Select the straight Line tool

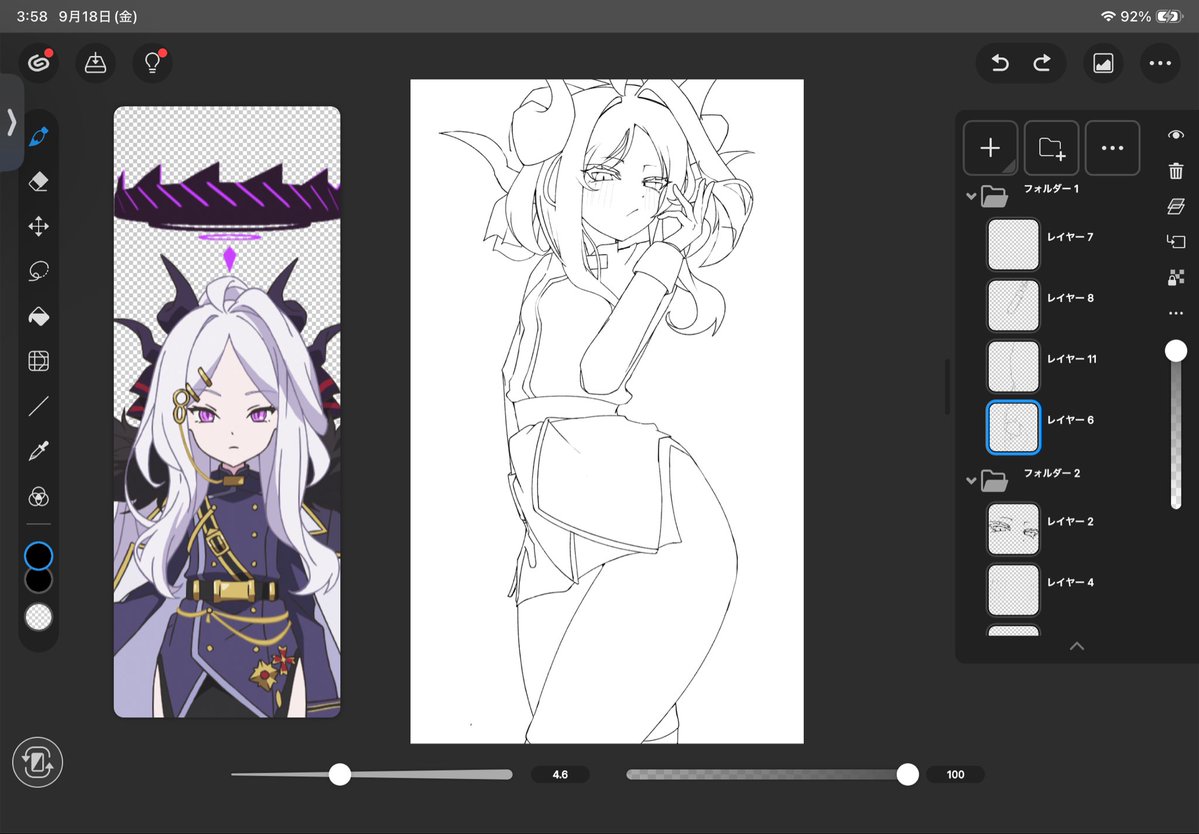coord(38,406)
